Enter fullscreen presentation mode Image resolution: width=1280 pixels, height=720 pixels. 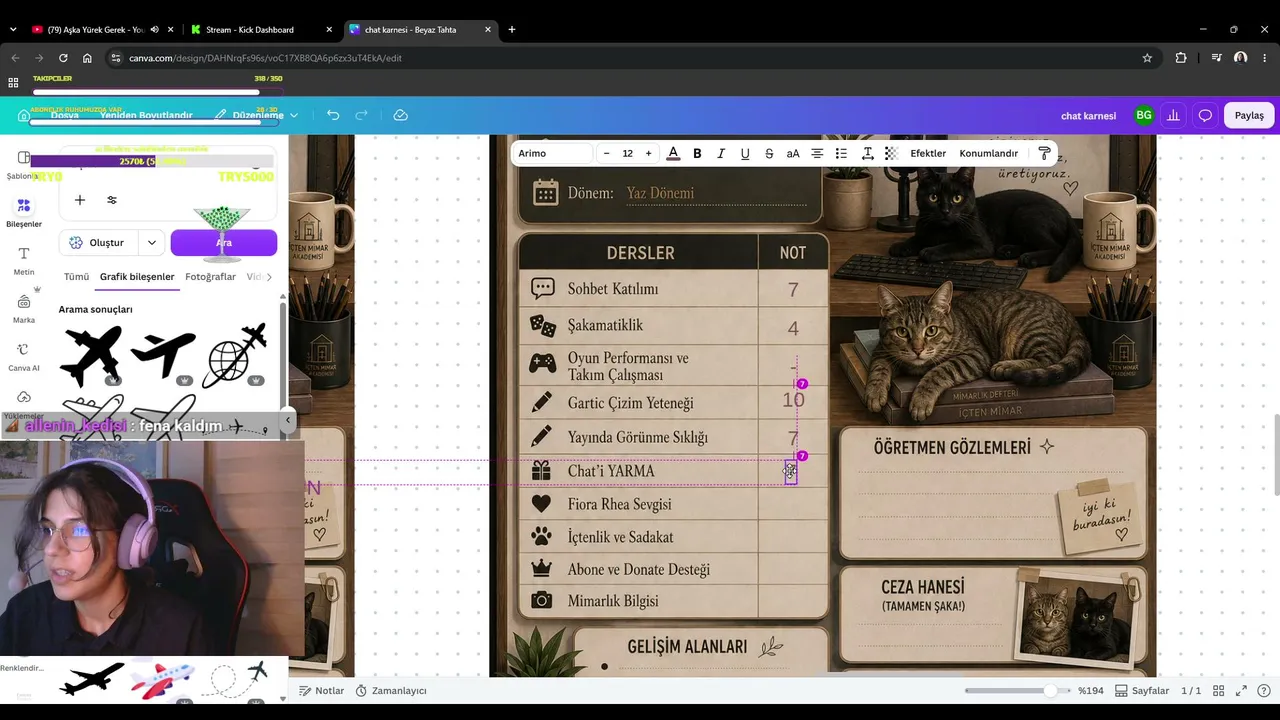coord(1241,691)
